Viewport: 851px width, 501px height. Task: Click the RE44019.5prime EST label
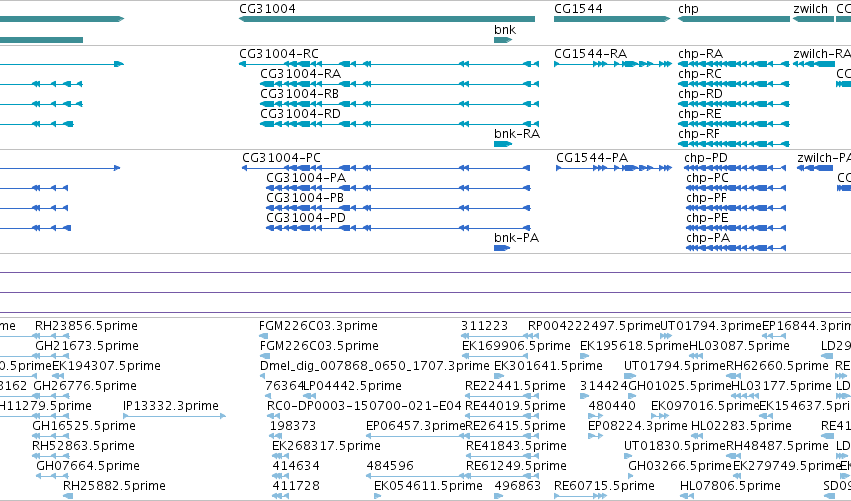pos(515,407)
